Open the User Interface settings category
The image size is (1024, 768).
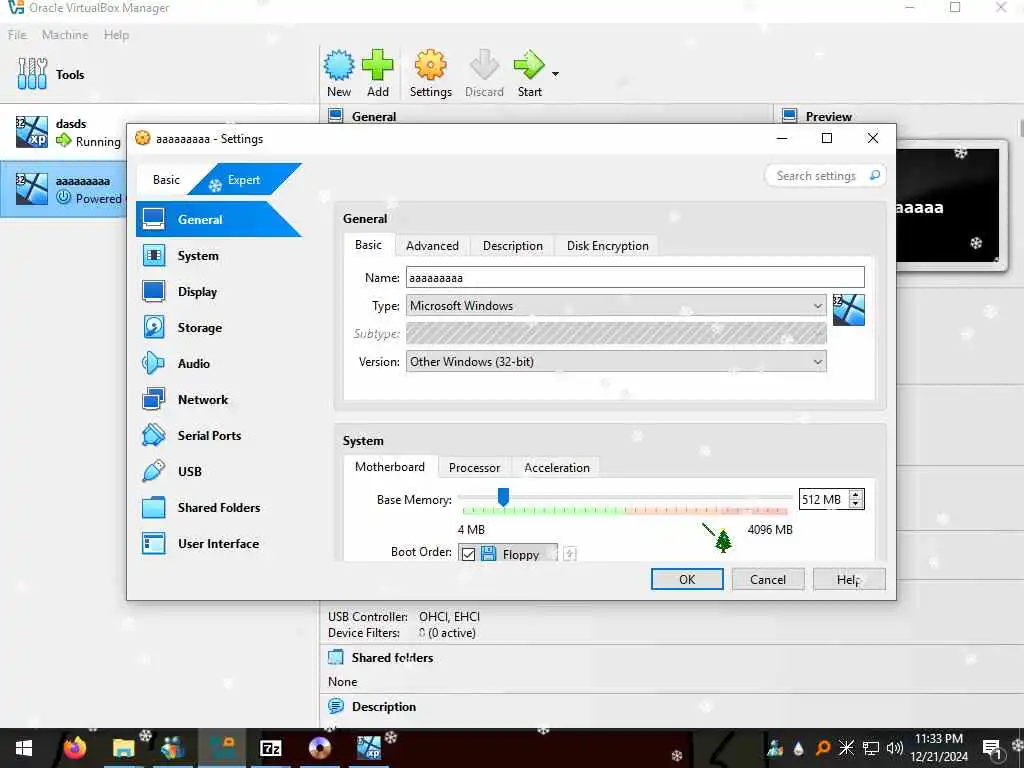pos(218,543)
